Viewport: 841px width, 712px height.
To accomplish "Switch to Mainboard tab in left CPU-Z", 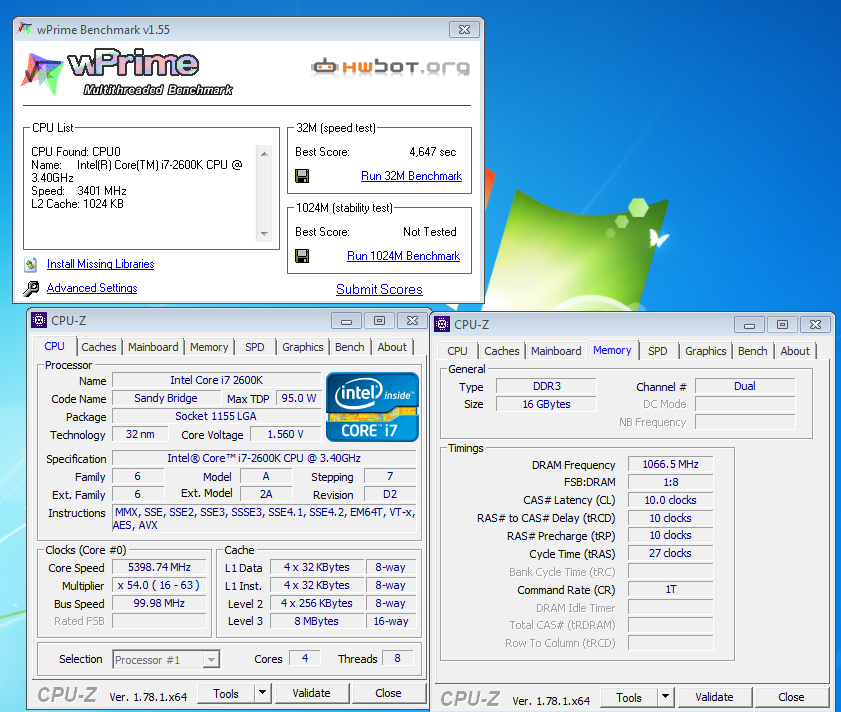I will (153, 347).
